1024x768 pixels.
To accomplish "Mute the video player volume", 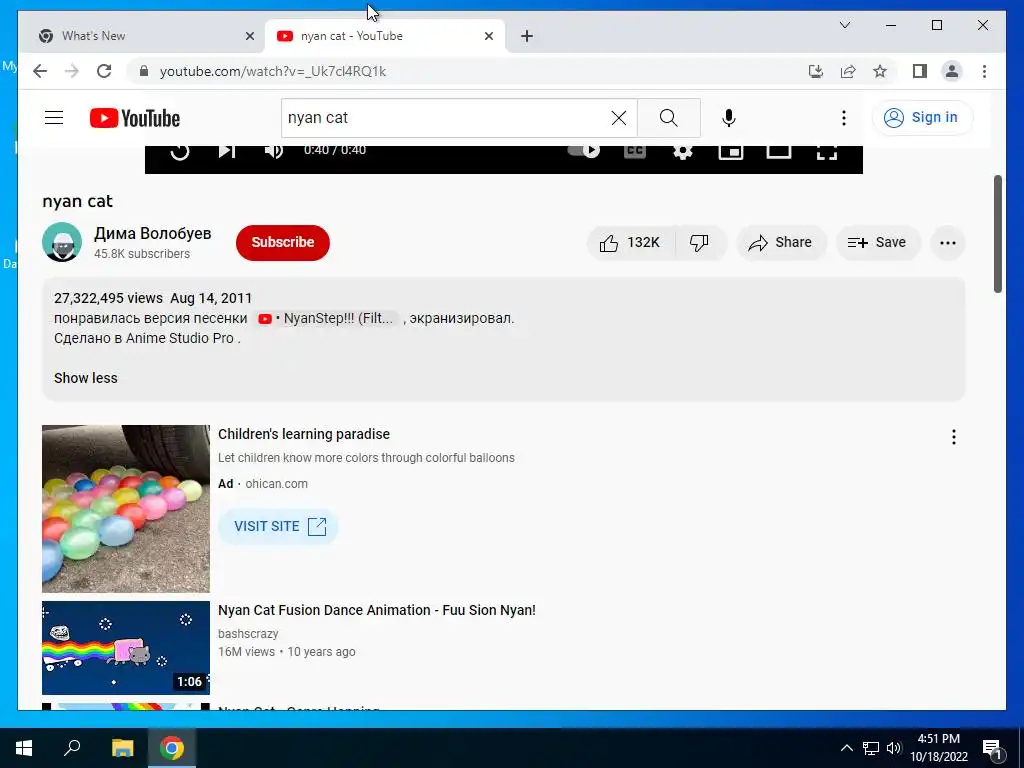I will click(274, 151).
